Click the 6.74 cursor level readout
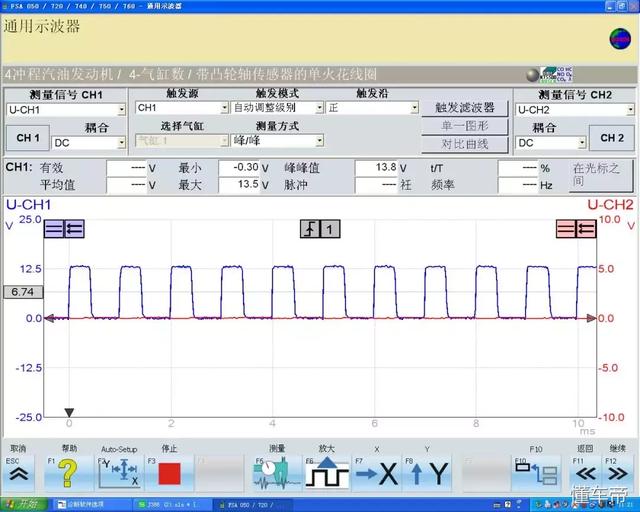 (23, 292)
